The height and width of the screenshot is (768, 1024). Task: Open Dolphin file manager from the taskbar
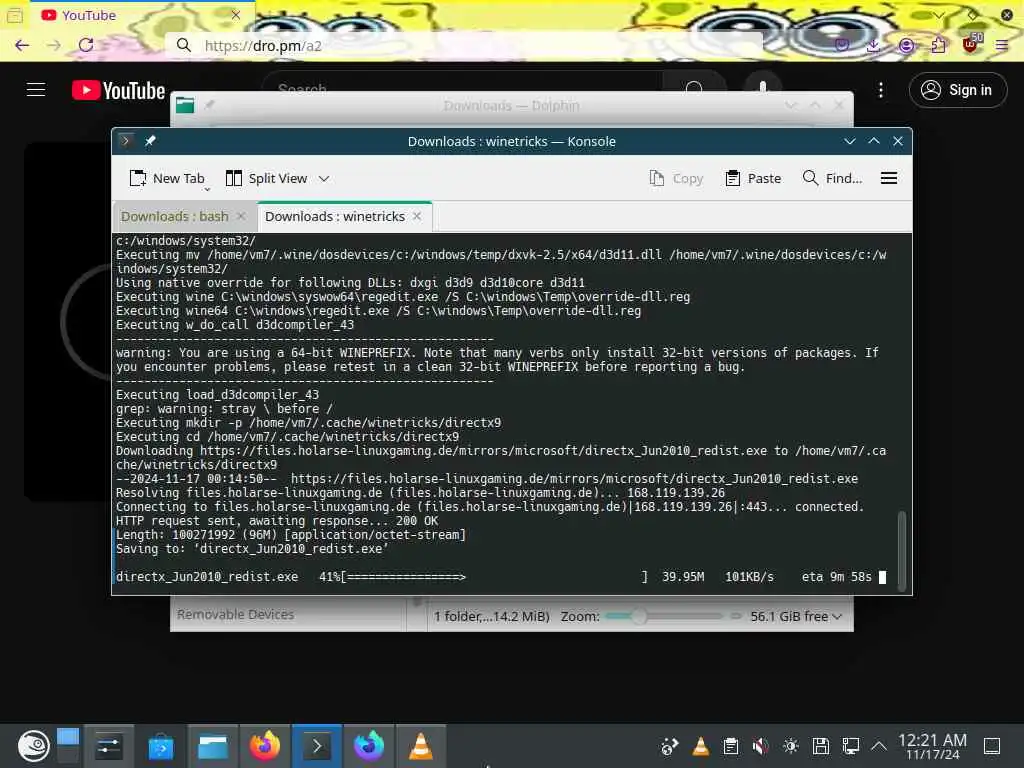(x=213, y=746)
